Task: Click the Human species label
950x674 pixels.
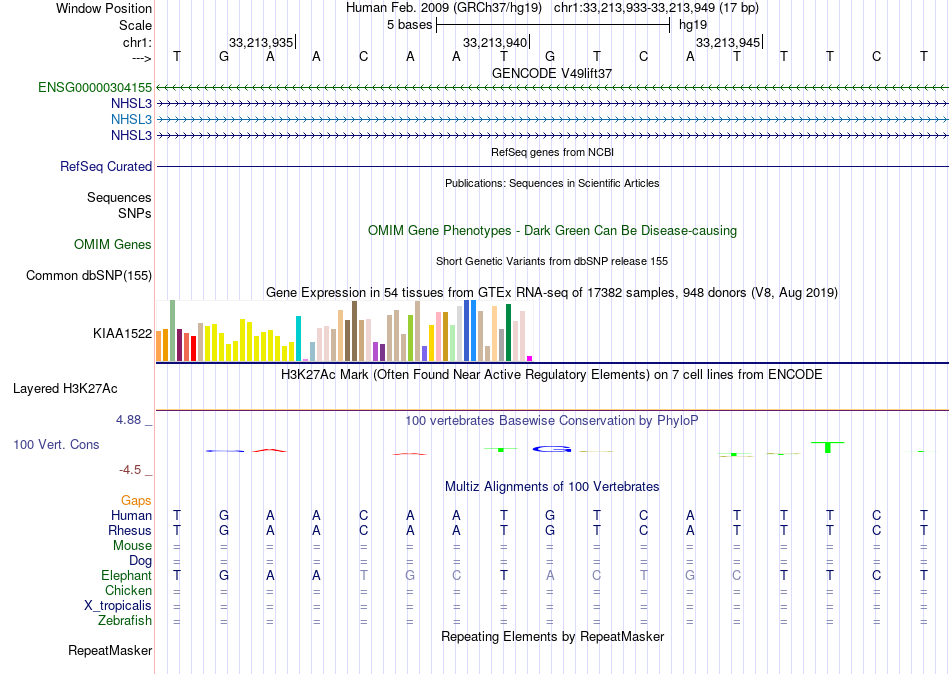Action: tap(131, 516)
